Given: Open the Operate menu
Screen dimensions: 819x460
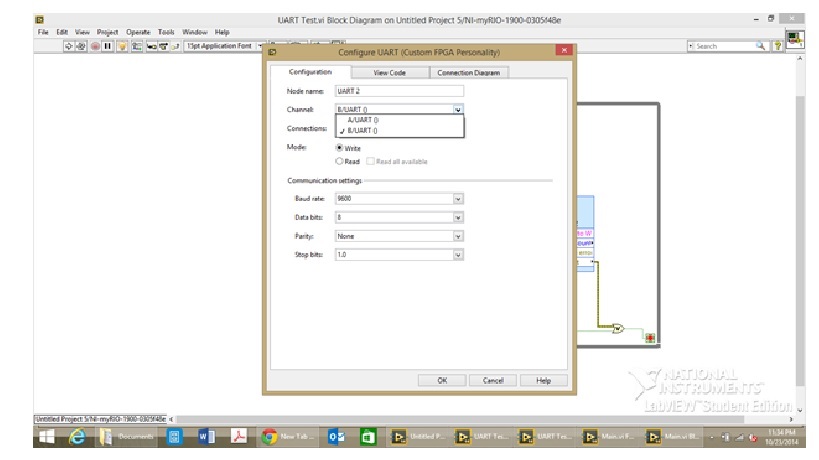Looking at the screenshot, I should click(138, 32).
